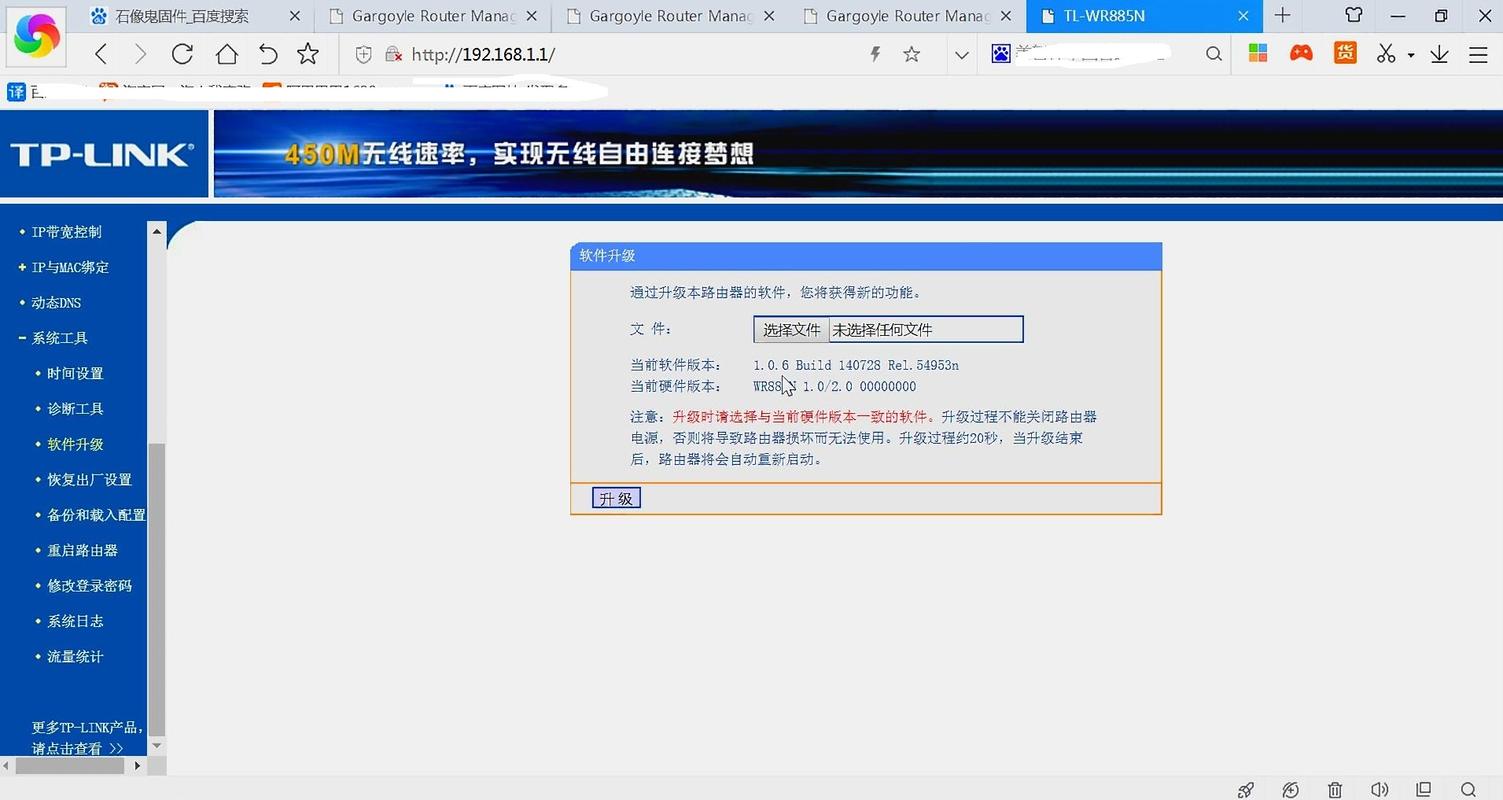
Task: Click the 360 browser colorful logo
Action: (36, 36)
